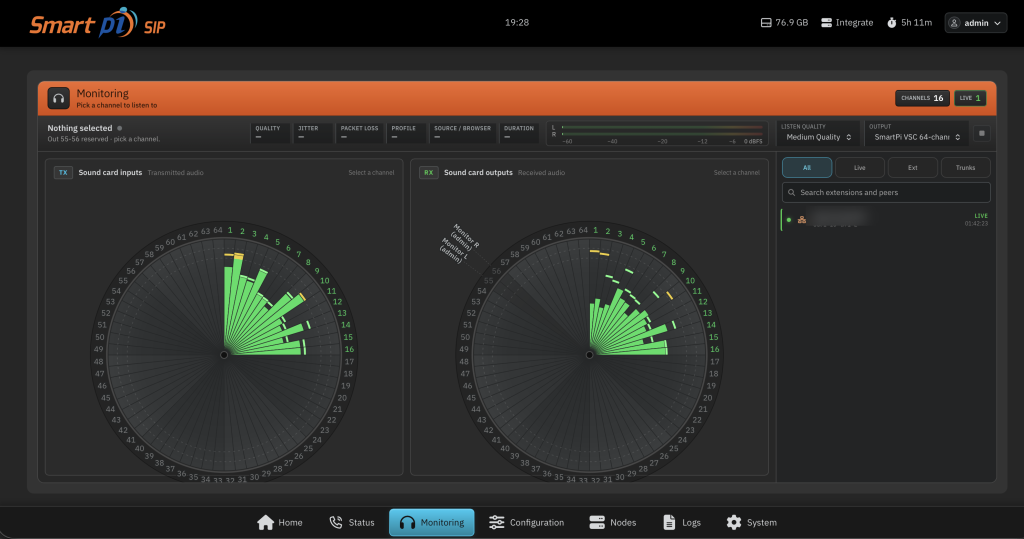This screenshot has height=539, width=1024.
Task: Click the Home house icon
Action: pos(265,523)
